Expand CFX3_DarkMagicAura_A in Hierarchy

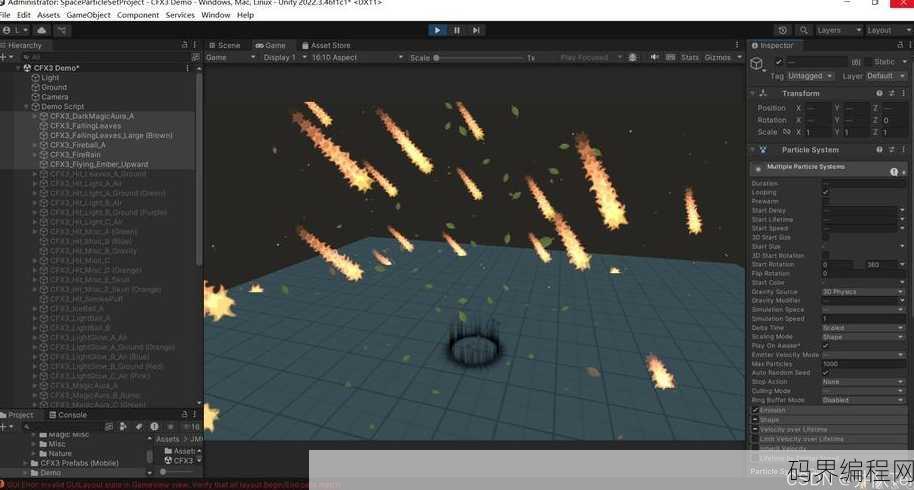coord(34,116)
